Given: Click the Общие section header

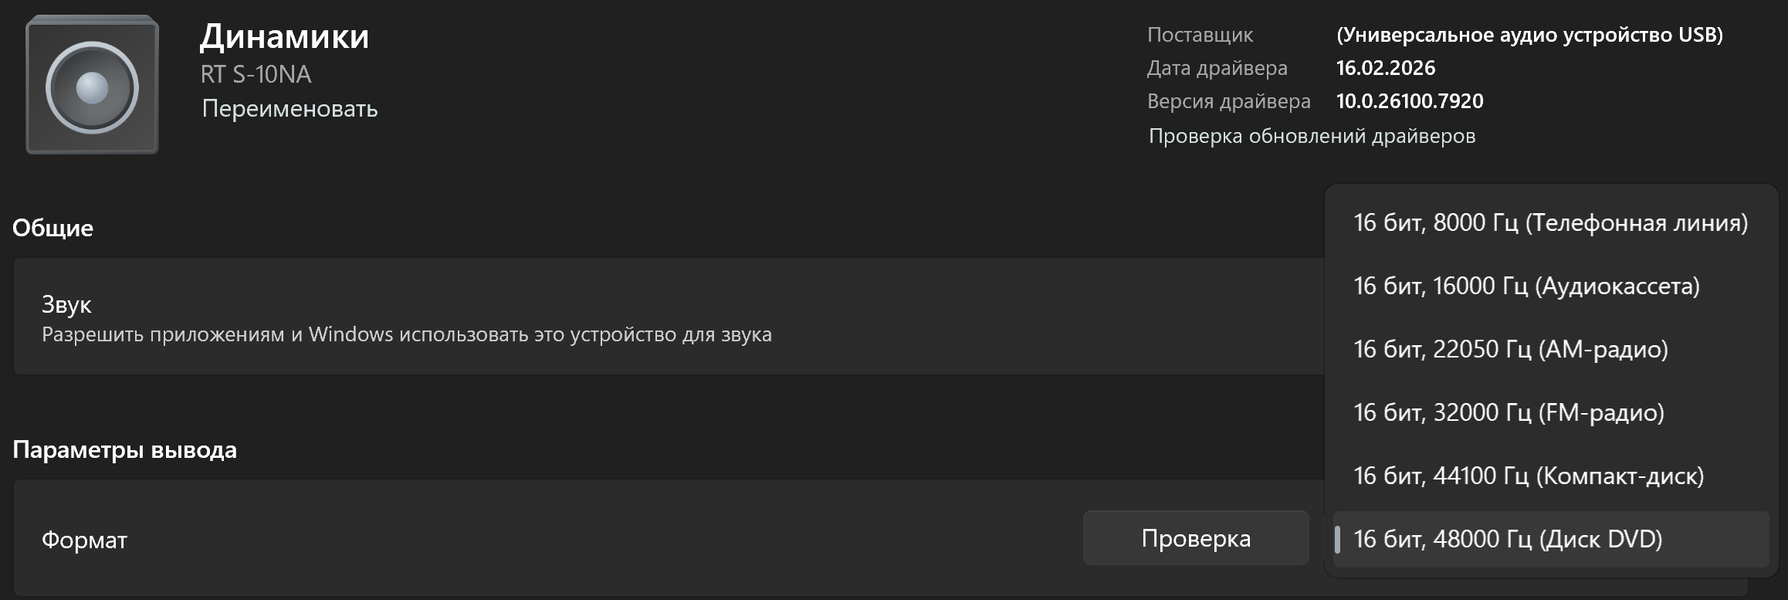Looking at the screenshot, I should click(53, 228).
